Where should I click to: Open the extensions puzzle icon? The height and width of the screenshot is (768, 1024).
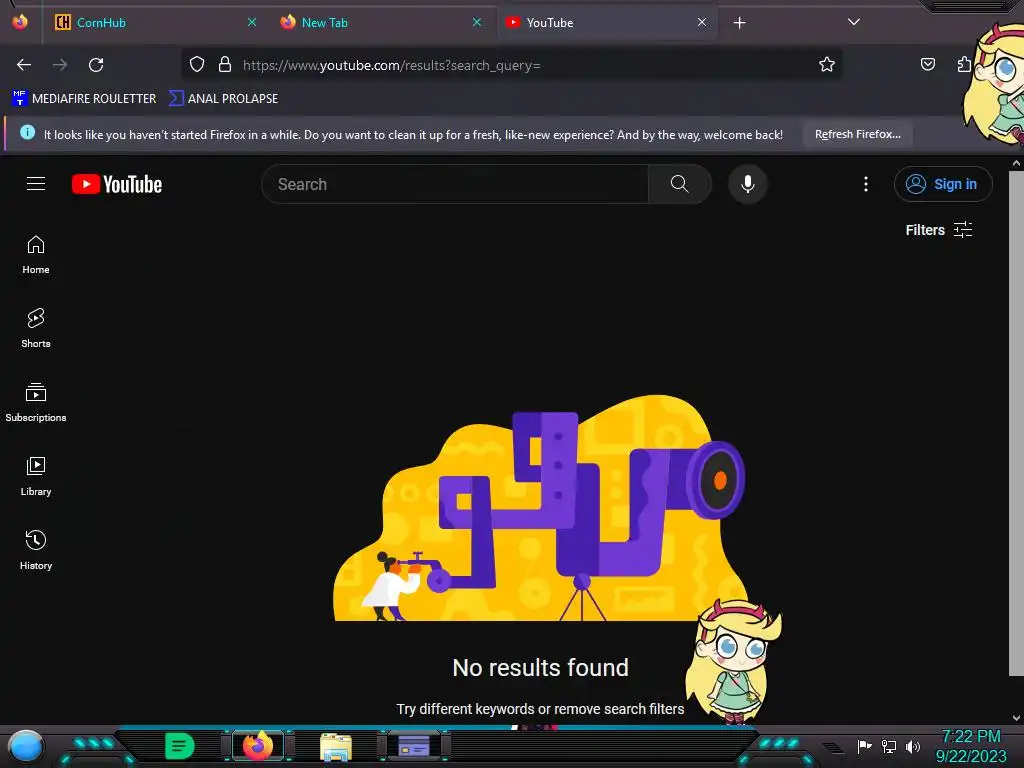pos(965,64)
